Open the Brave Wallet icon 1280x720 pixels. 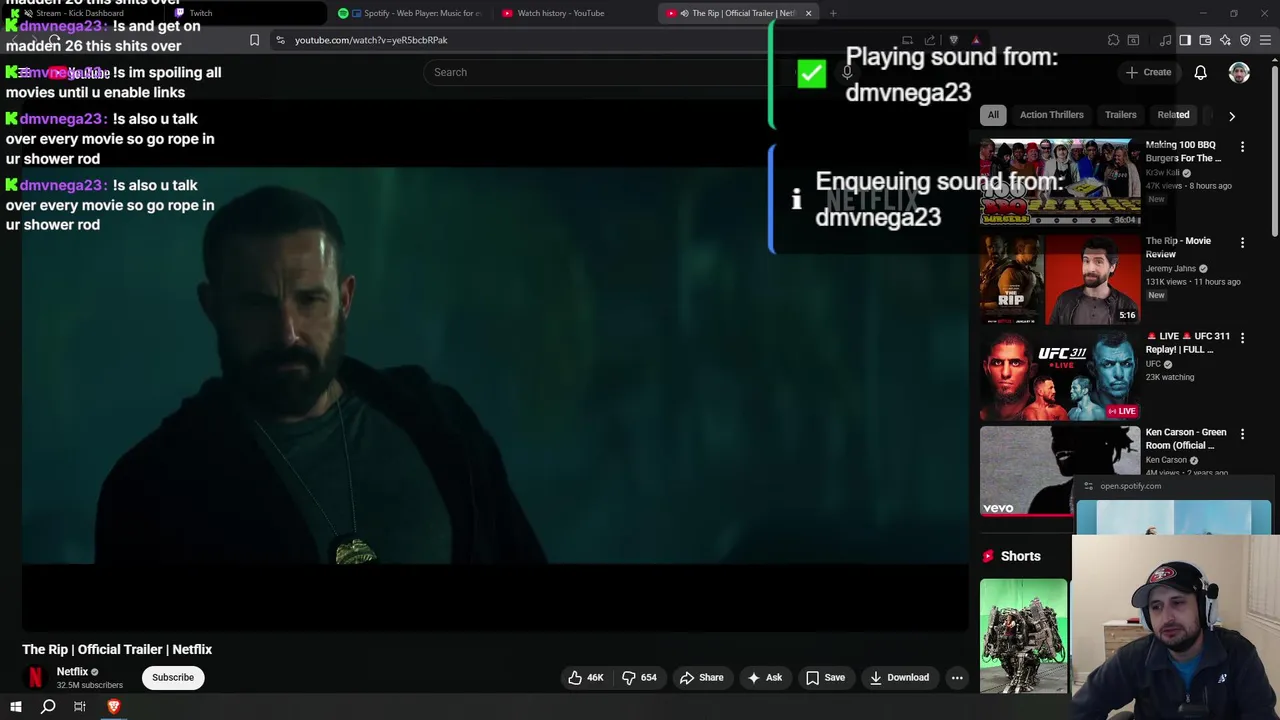pyautogui.click(x=1205, y=40)
